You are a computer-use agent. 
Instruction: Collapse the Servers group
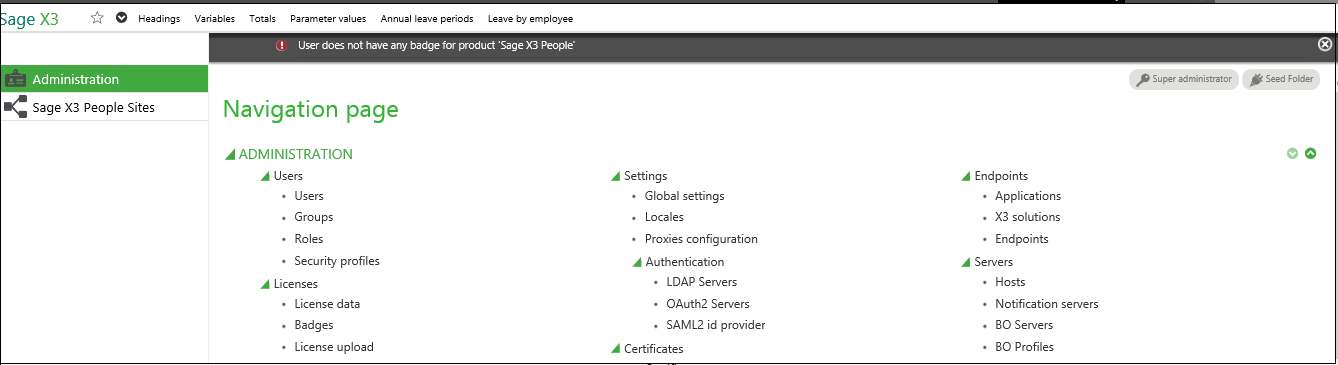966,263
